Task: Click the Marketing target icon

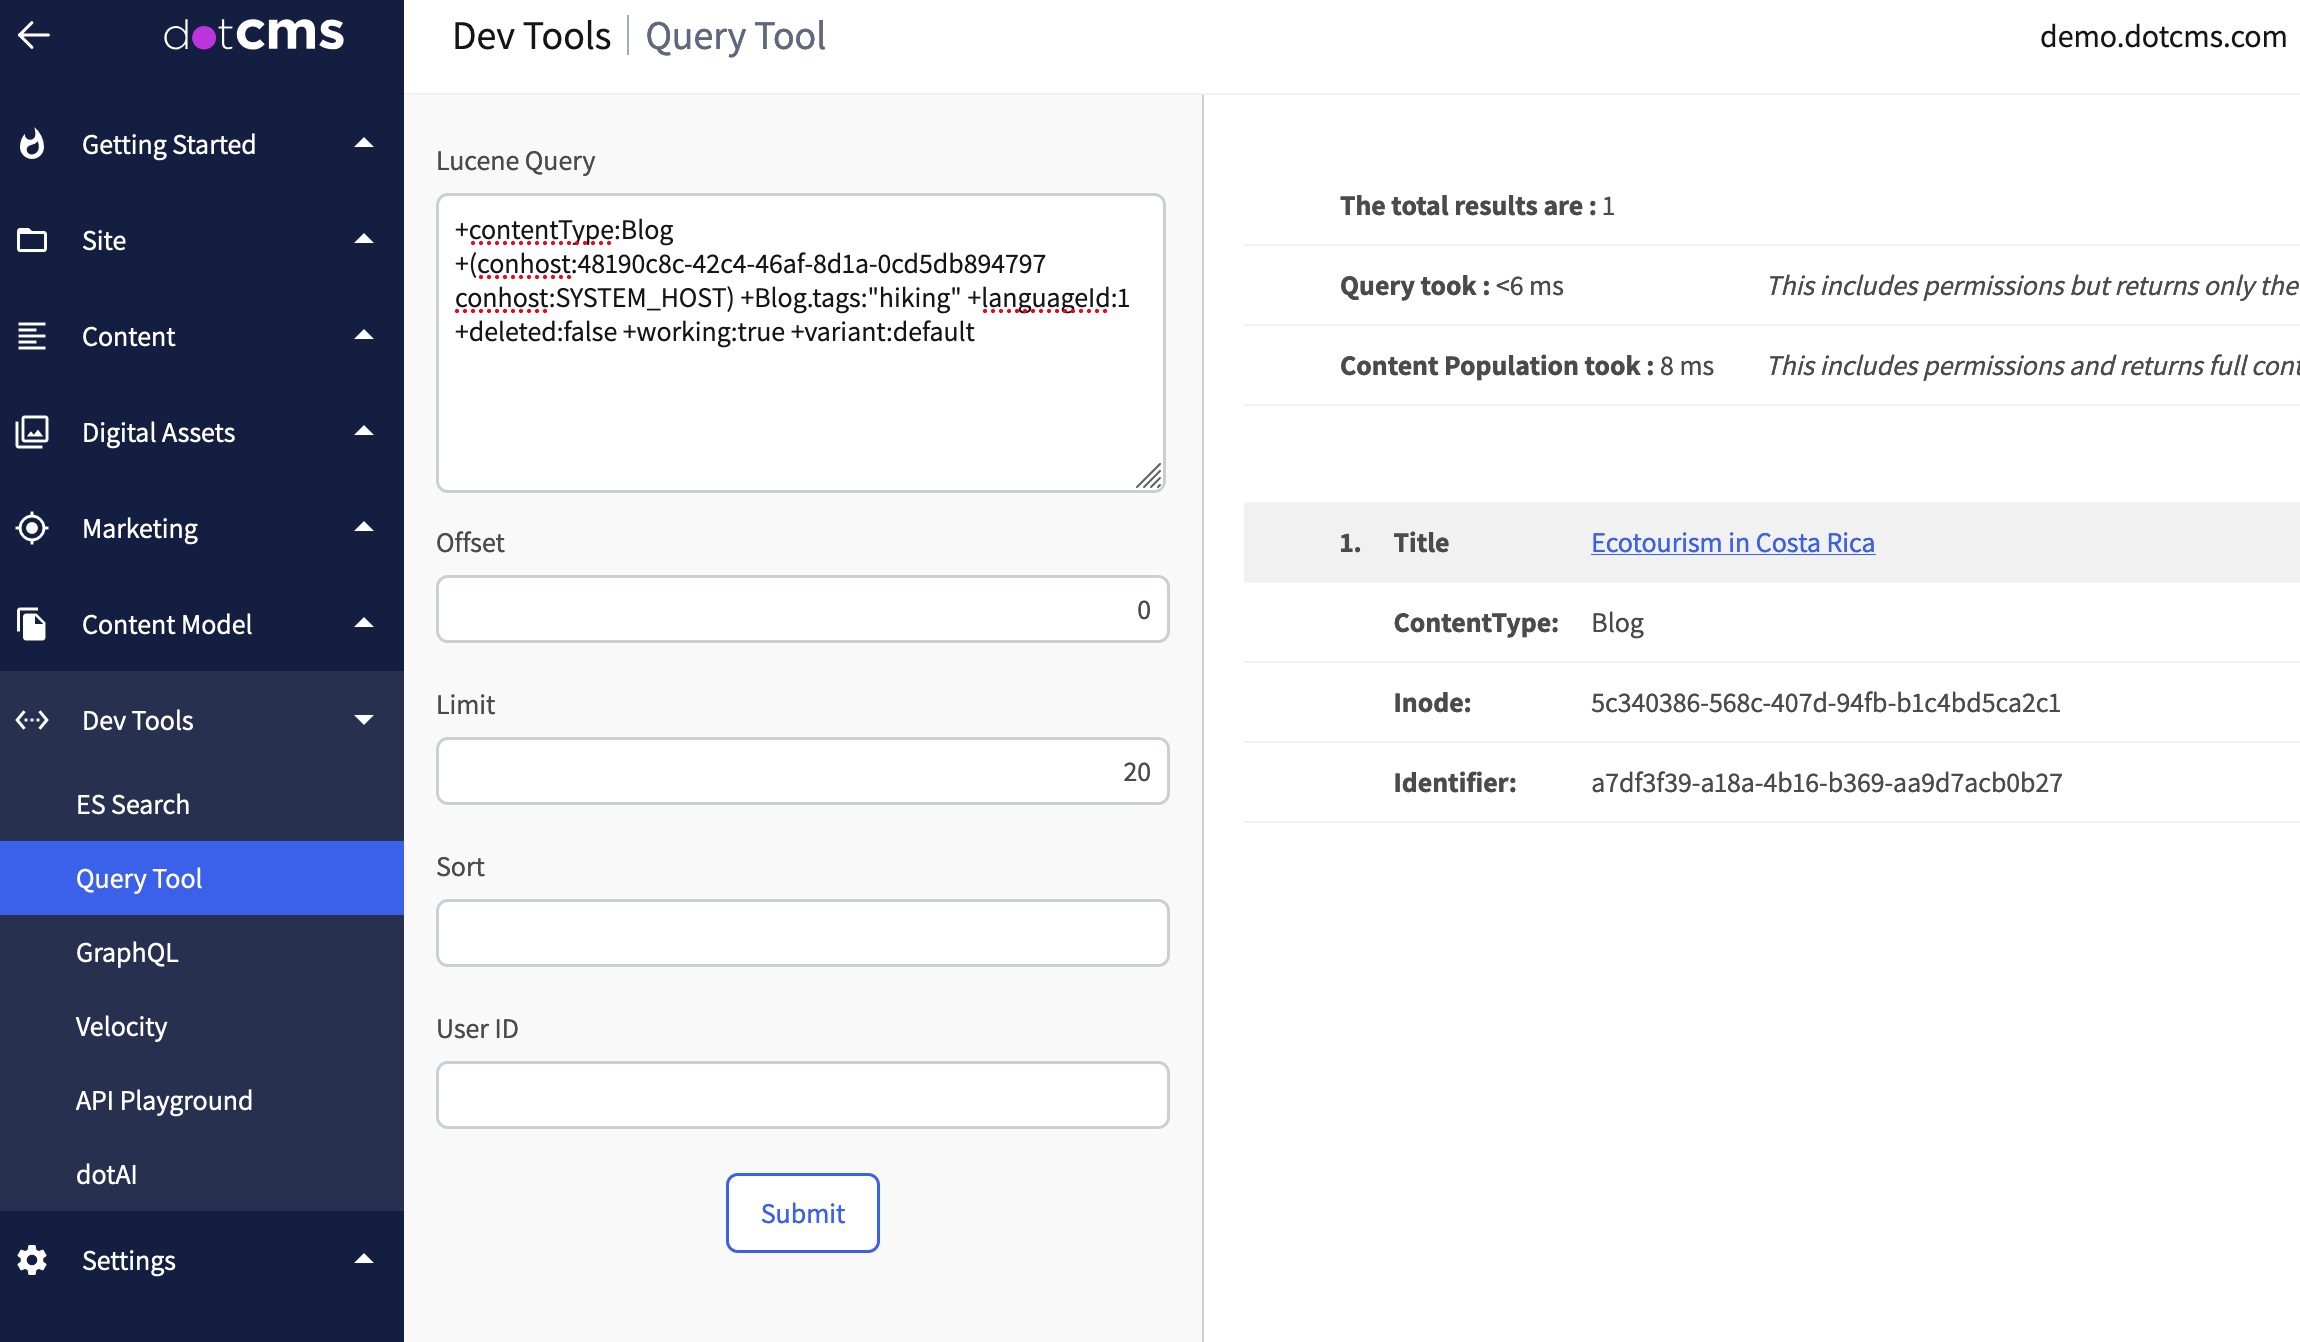Action: pyautogui.click(x=32, y=528)
